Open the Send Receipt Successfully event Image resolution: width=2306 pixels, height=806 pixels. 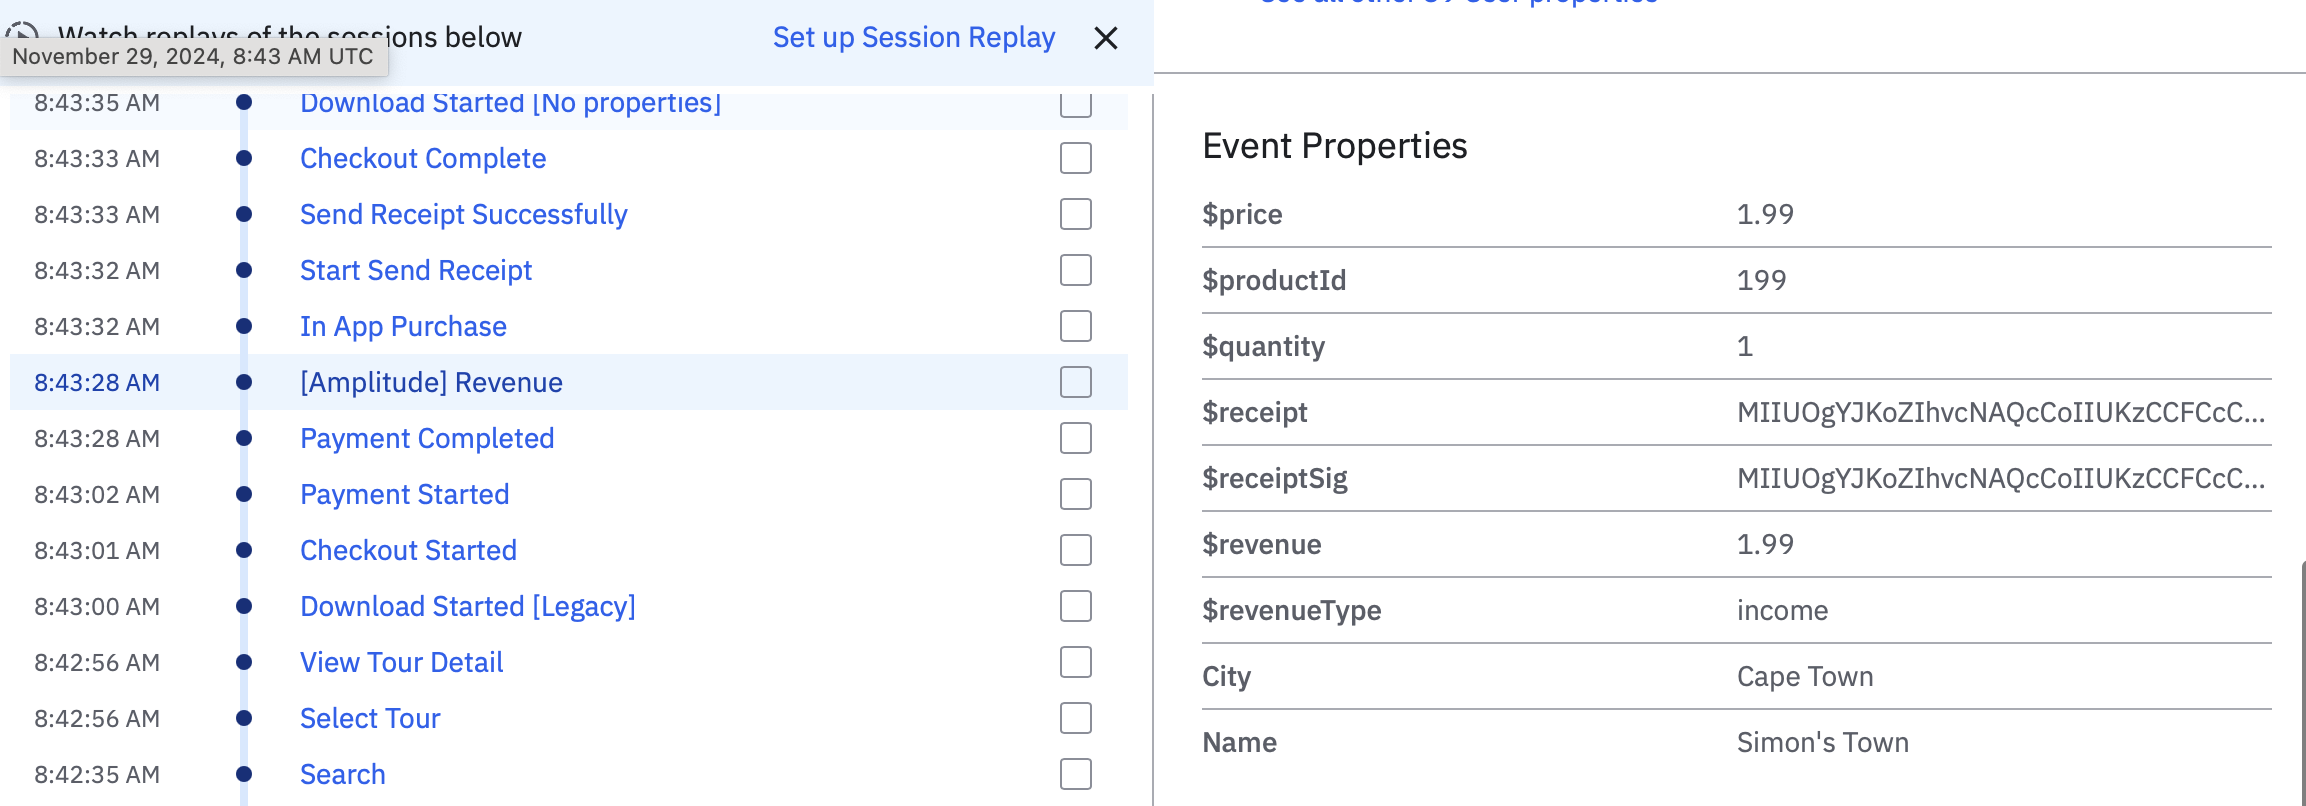(x=463, y=214)
